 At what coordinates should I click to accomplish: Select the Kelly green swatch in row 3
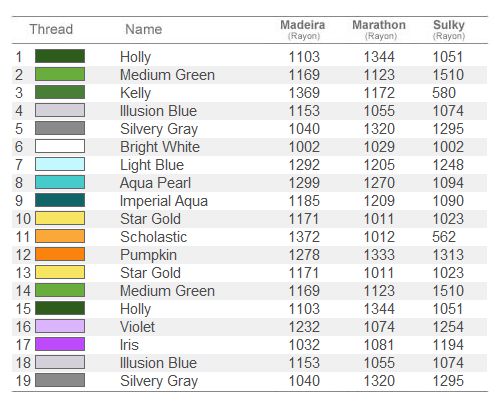(60, 92)
